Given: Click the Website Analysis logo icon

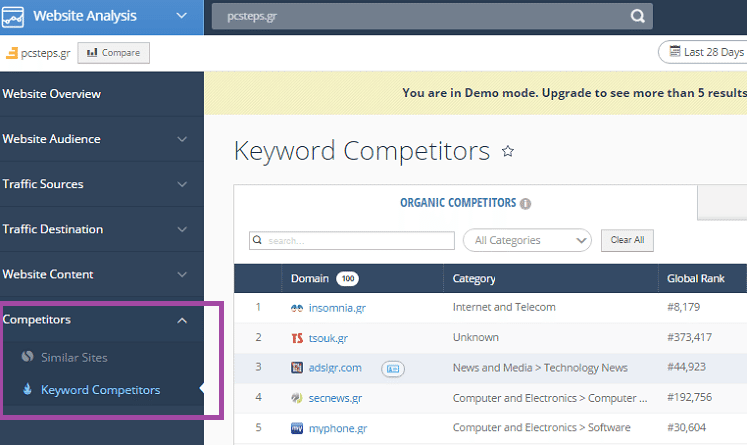Looking at the screenshot, I should click(x=12, y=16).
